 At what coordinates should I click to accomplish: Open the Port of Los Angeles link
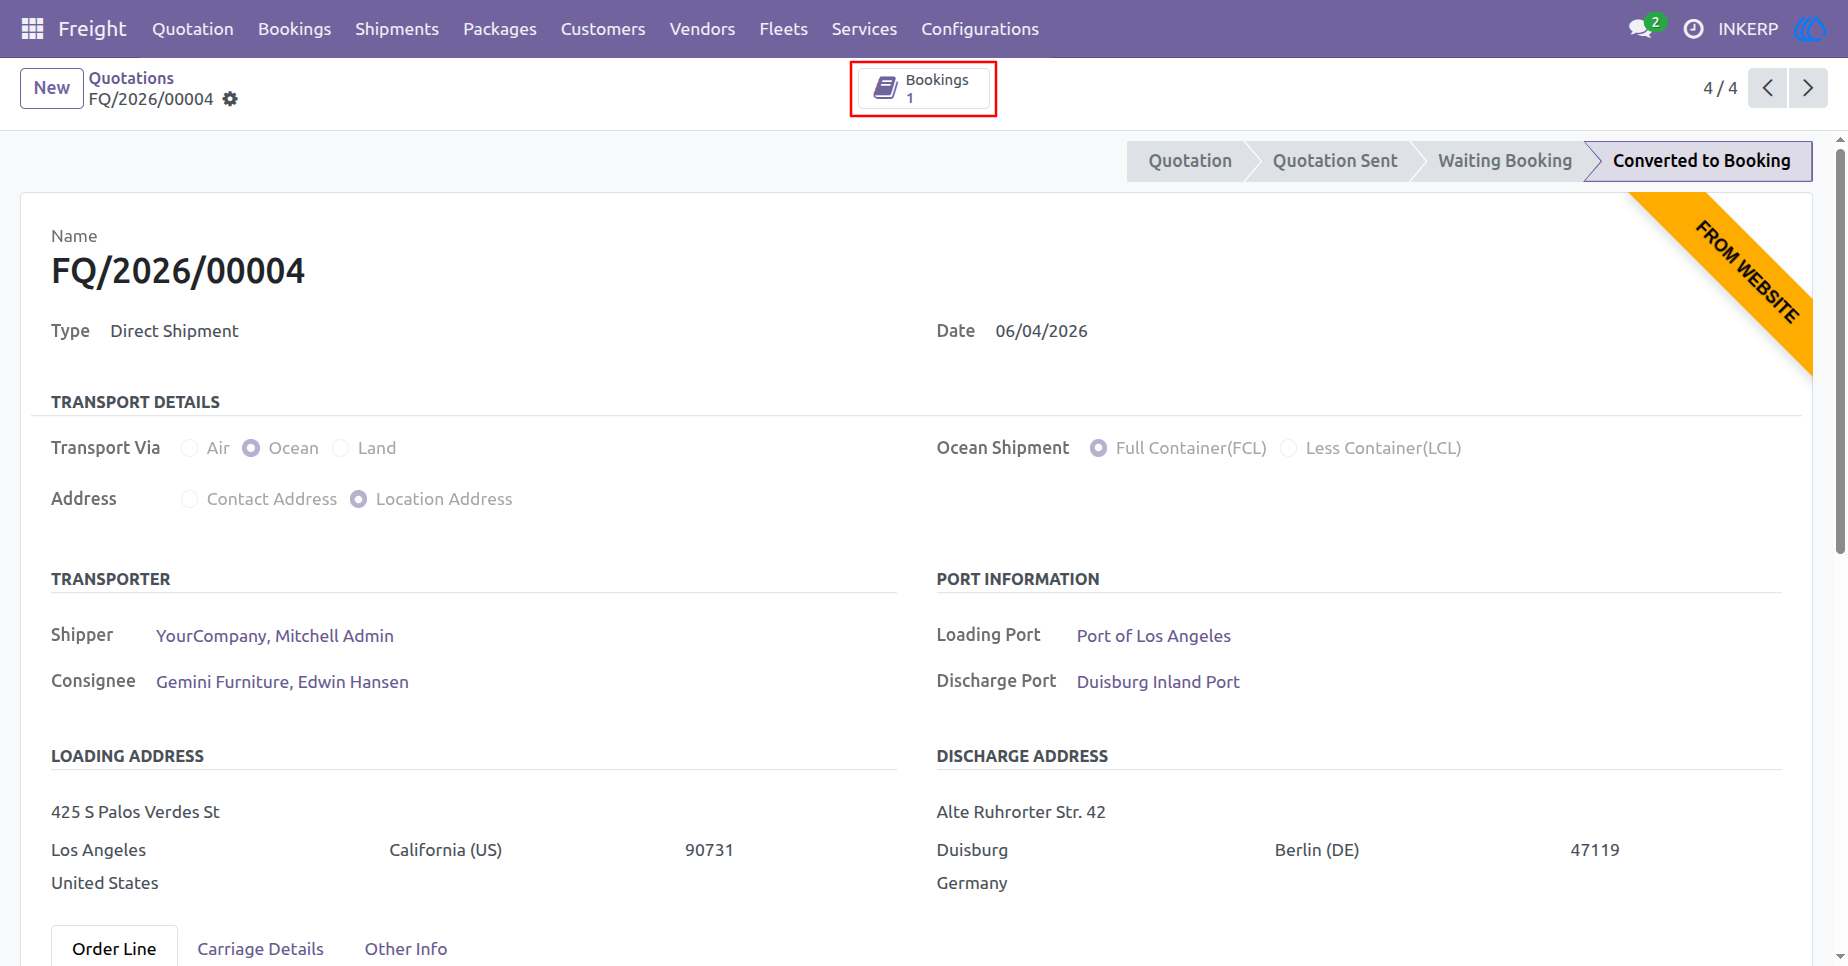1154,636
